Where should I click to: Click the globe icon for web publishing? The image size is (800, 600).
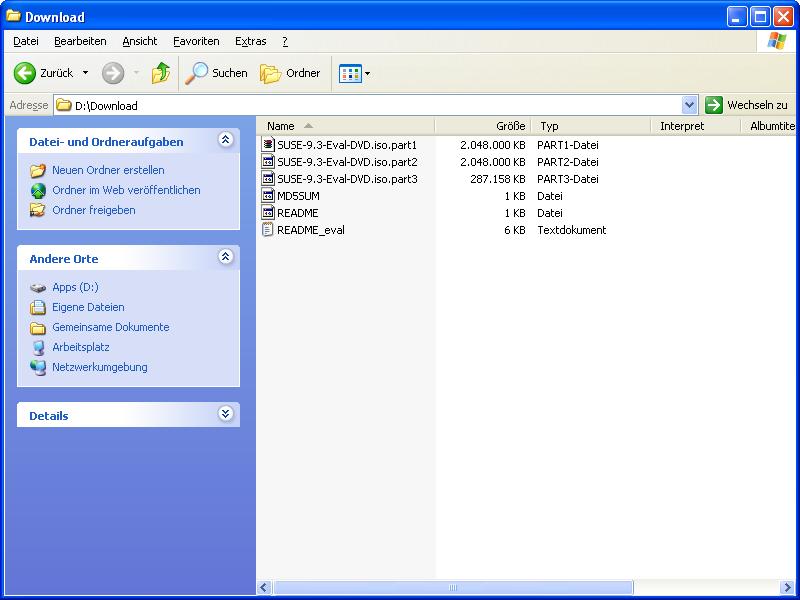[x=38, y=190]
